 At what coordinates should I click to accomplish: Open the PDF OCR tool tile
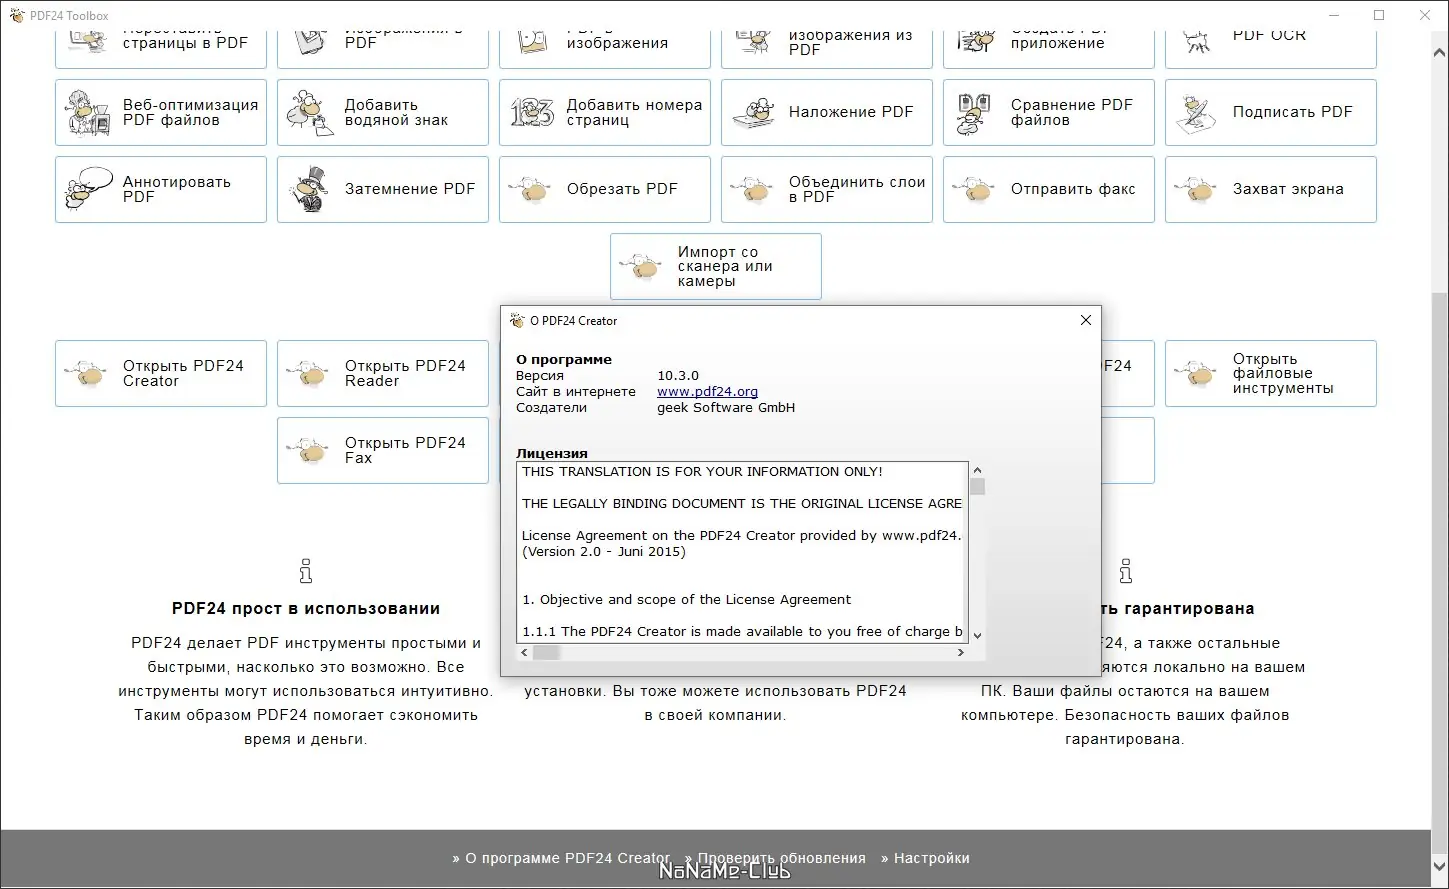click(x=1271, y=48)
